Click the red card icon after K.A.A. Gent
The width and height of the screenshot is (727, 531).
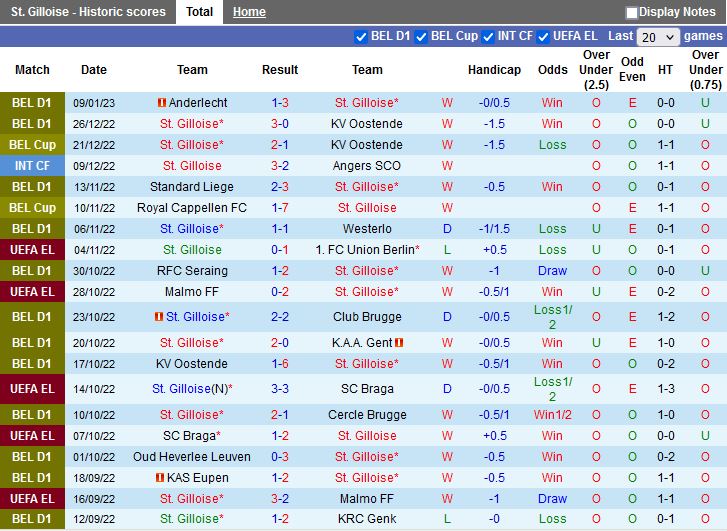(399, 343)
